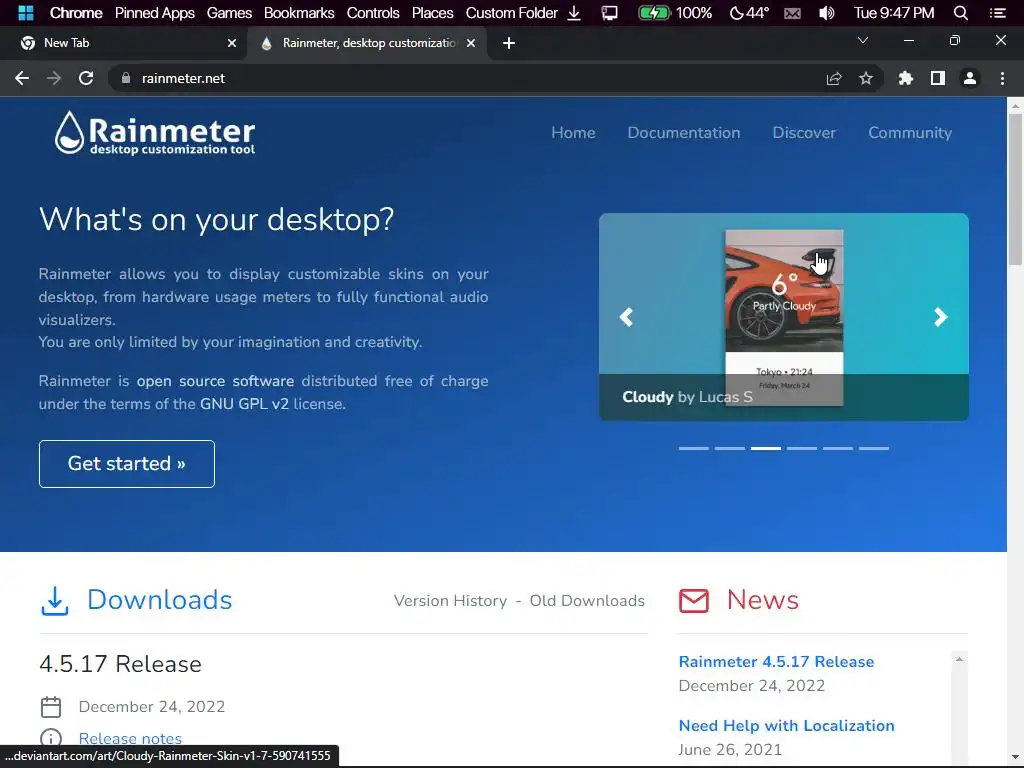The height and width of the screenshot is (768, 1024).
Task: Open the Pinned Apps menu
Action: [x=155, y=12]
